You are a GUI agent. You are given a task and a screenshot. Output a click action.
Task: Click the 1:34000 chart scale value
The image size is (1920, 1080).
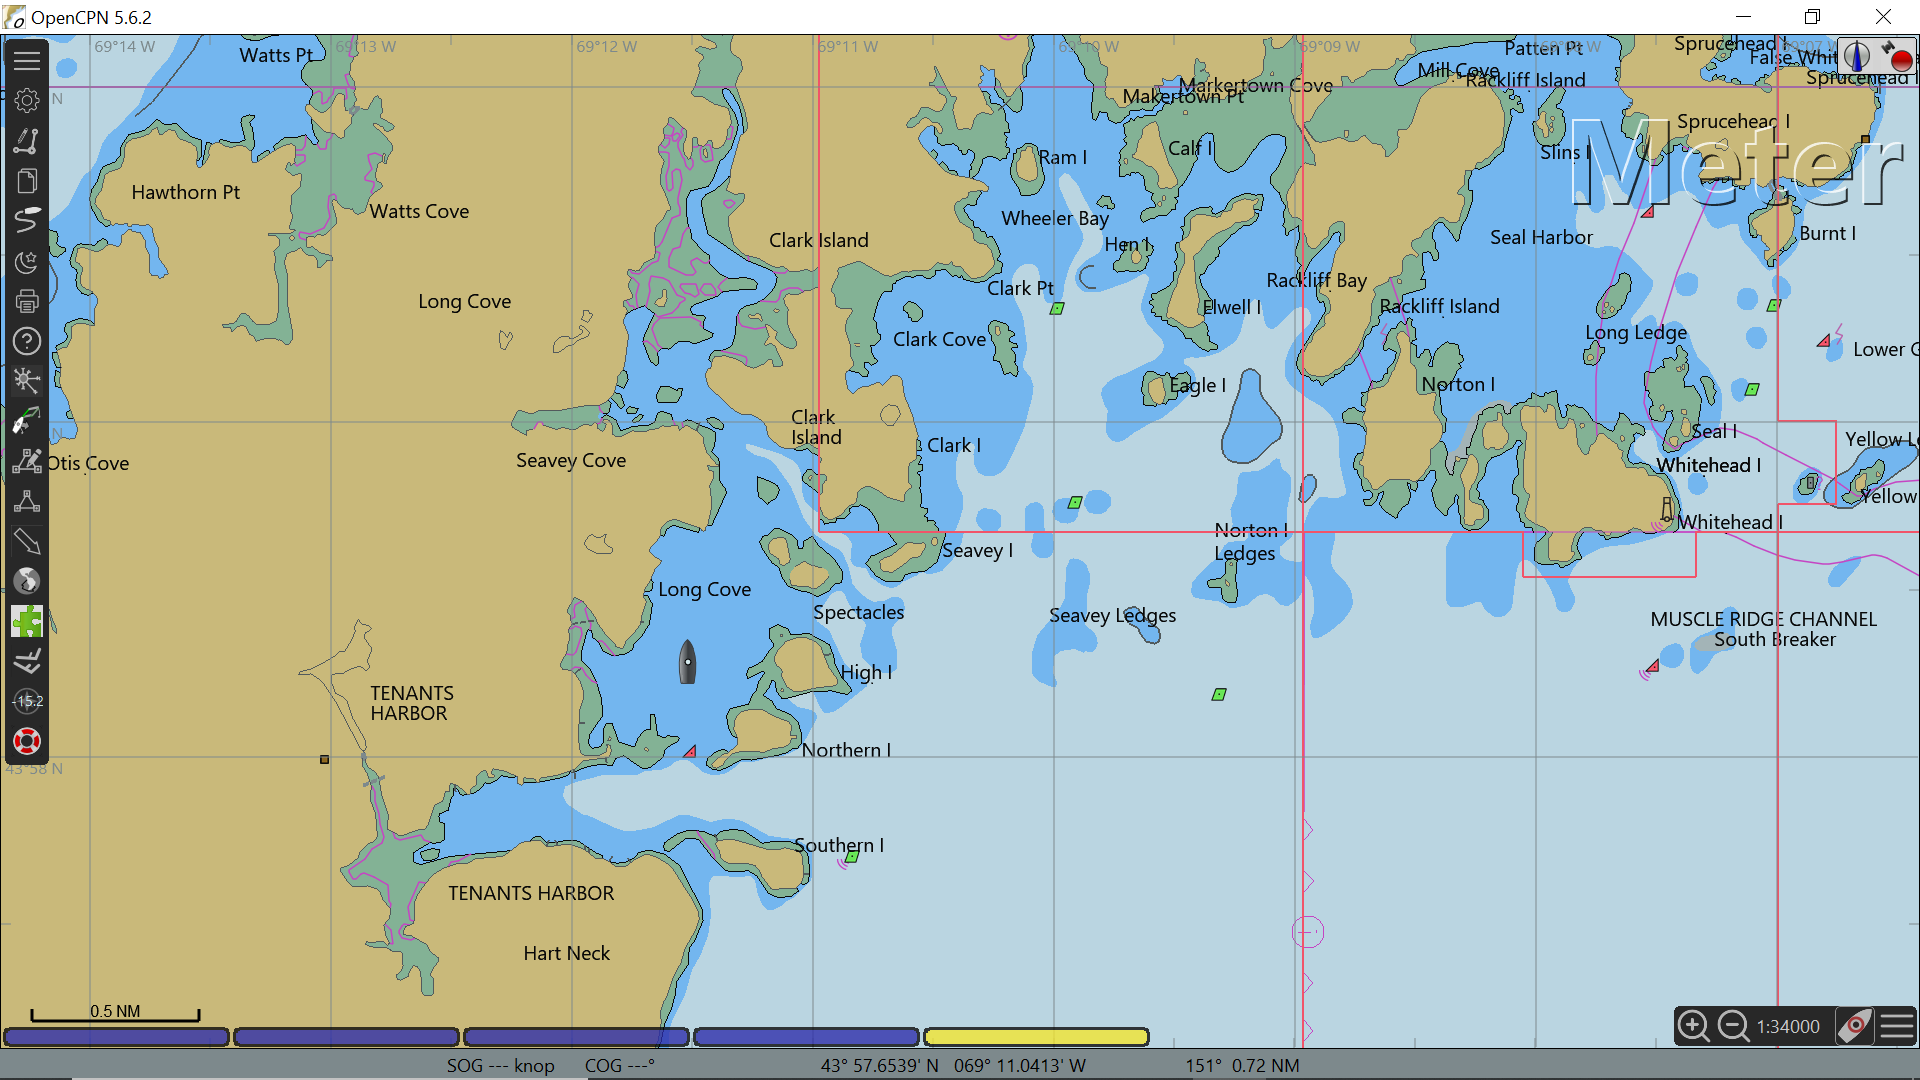[x=1788, y=1027]
